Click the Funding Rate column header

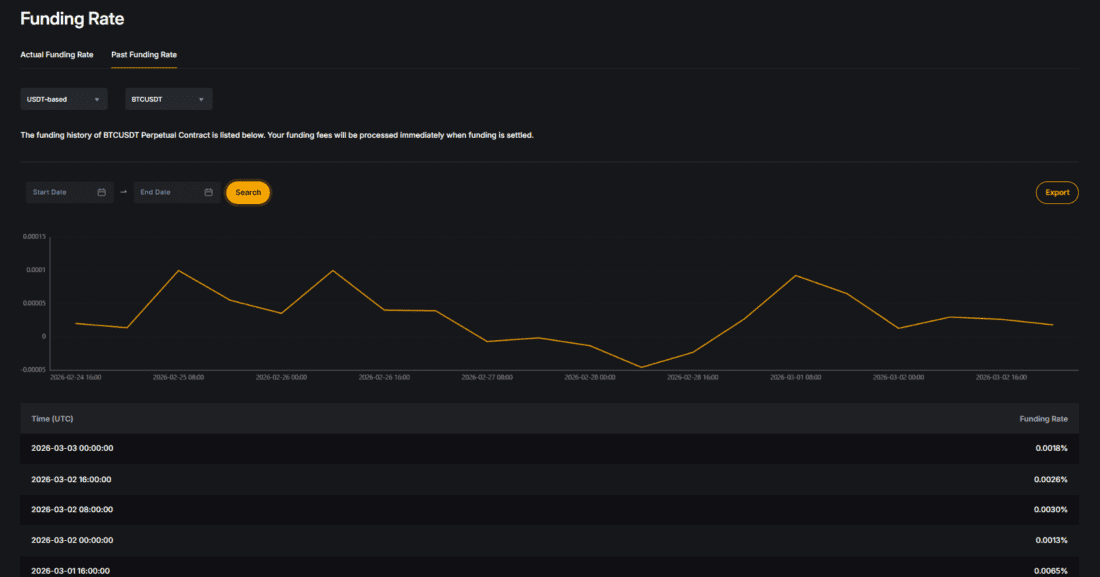1043,418
